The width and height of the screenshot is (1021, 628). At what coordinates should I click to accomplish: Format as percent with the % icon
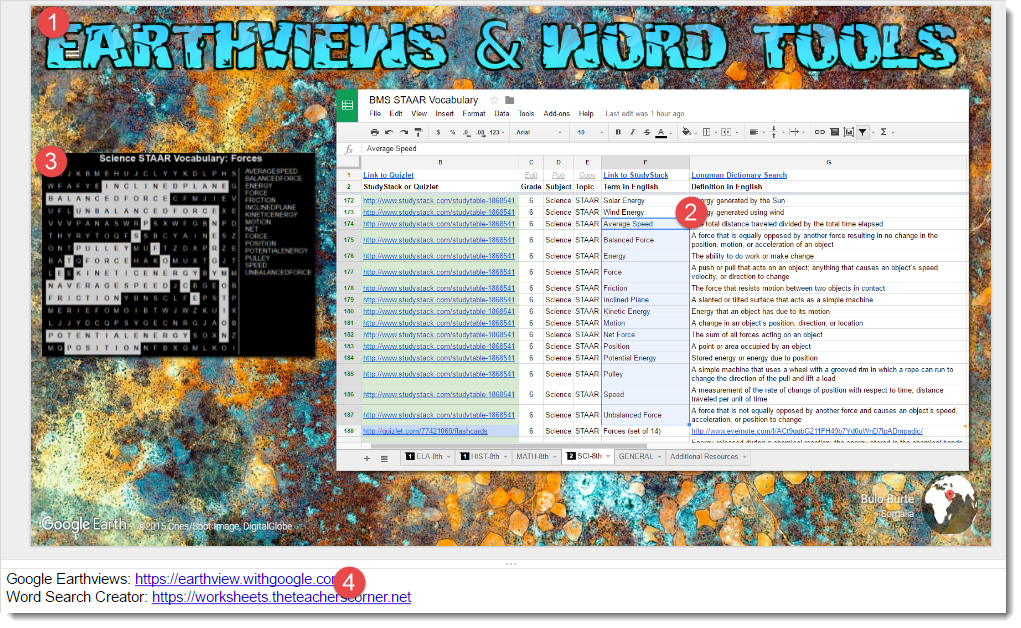(x=453, y=132)
